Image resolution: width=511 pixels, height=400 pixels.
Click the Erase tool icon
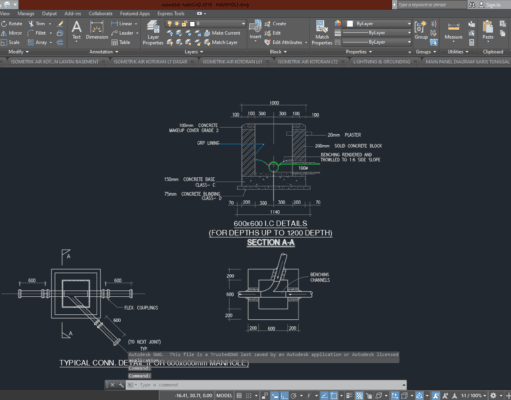click(x=60, y=24)
